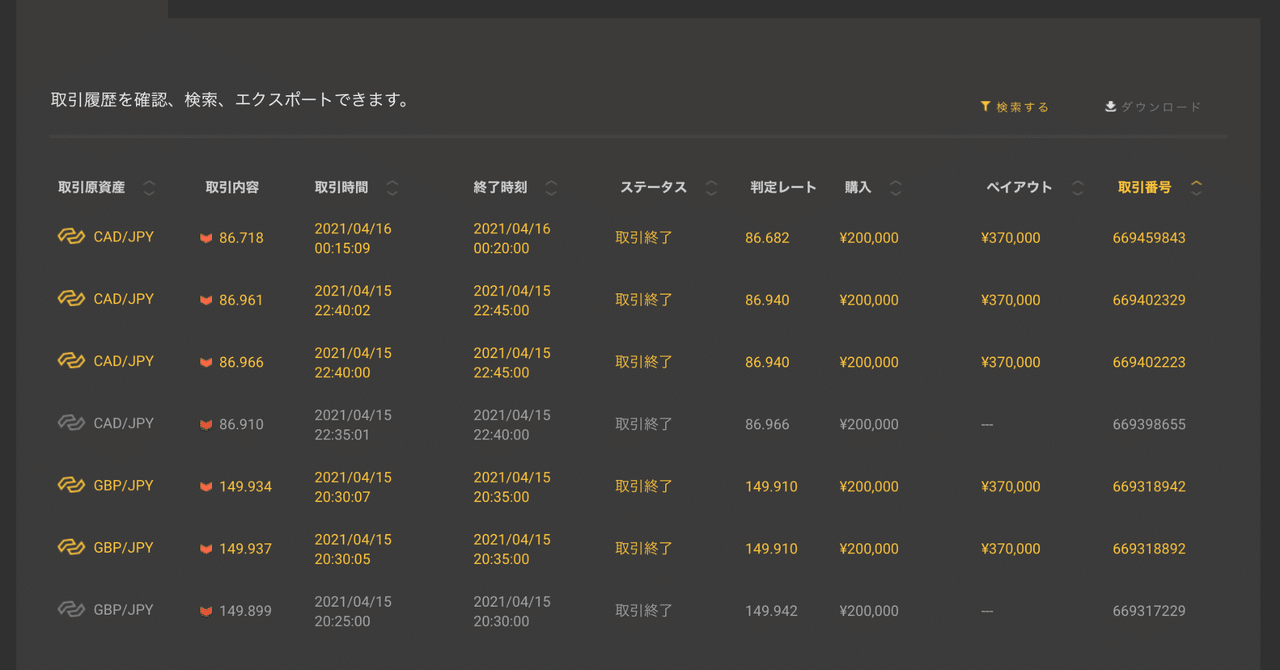The image size is (1280, 670).
Task: Toggle the 取引番号 sort order
Action: point(1196,186)
